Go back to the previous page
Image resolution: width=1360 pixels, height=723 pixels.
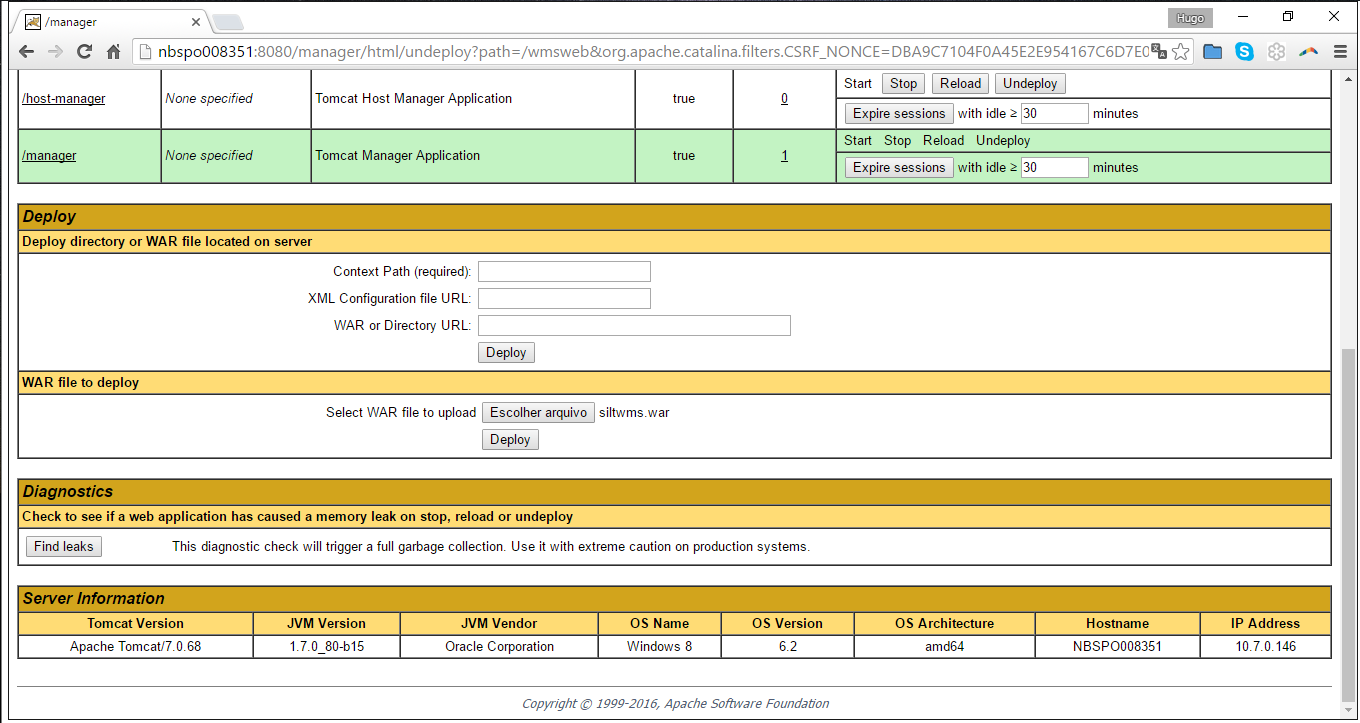(x=26, y=52)
